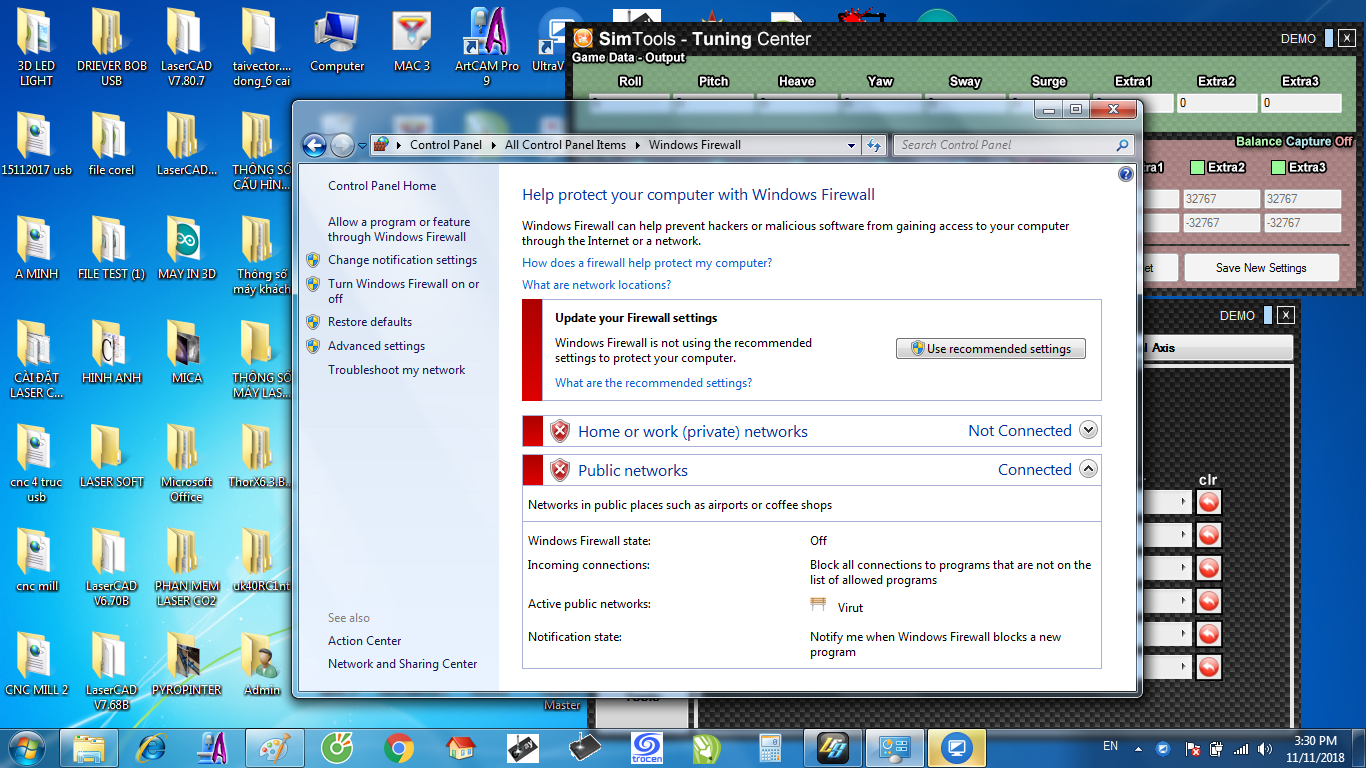Click the Control Panel icon in address bar
Screen dimensions: 1366x768
click(x=380, y=145)
